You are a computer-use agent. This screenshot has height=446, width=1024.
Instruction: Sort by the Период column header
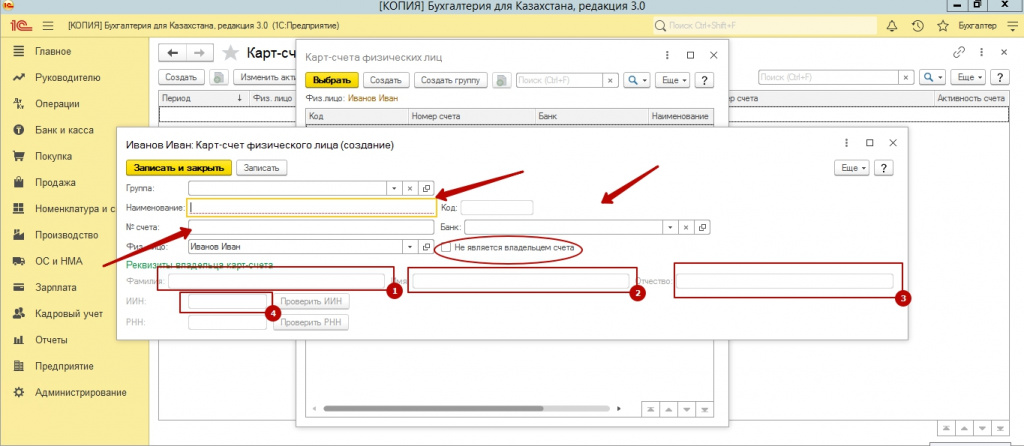(203, 98)
